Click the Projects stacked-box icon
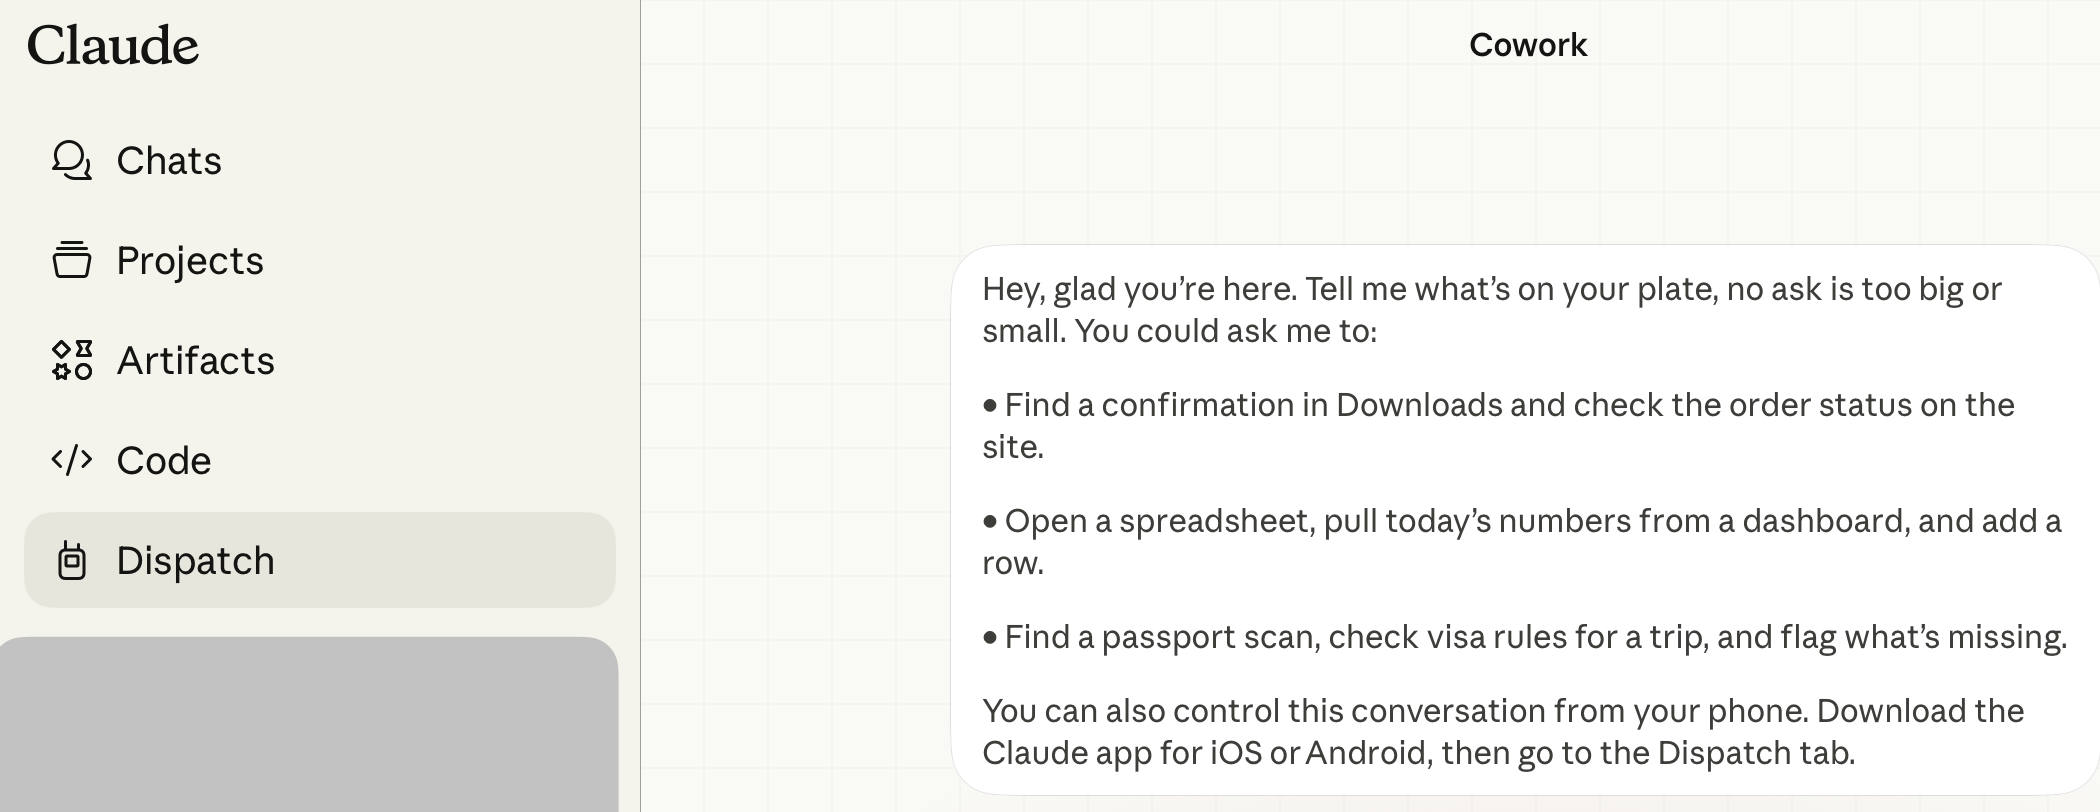2100x812 pixels. [x=71, y=260]
